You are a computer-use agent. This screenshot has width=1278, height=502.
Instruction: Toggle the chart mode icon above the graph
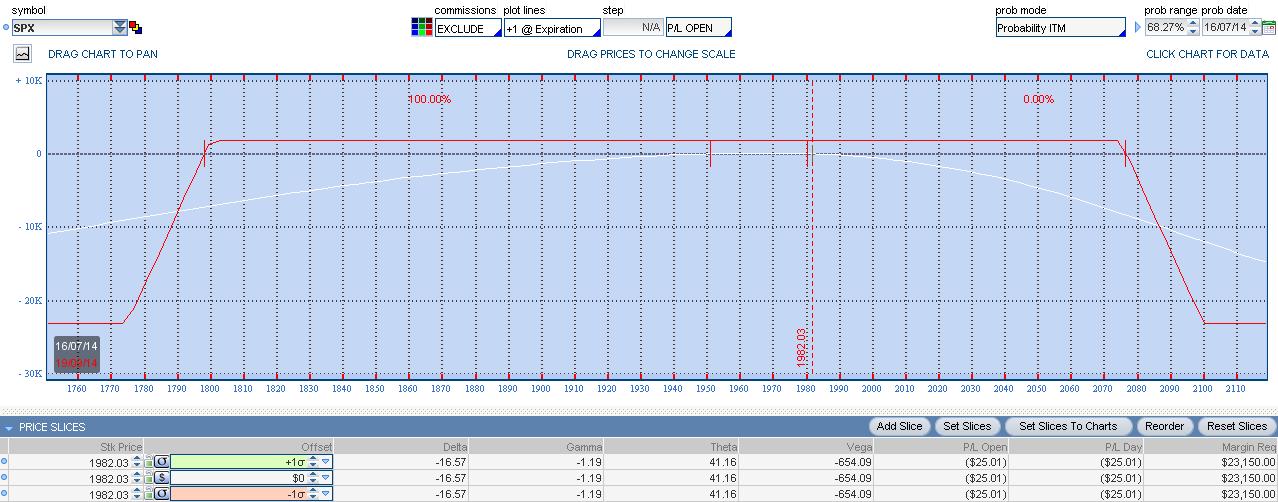coord(23,54)
